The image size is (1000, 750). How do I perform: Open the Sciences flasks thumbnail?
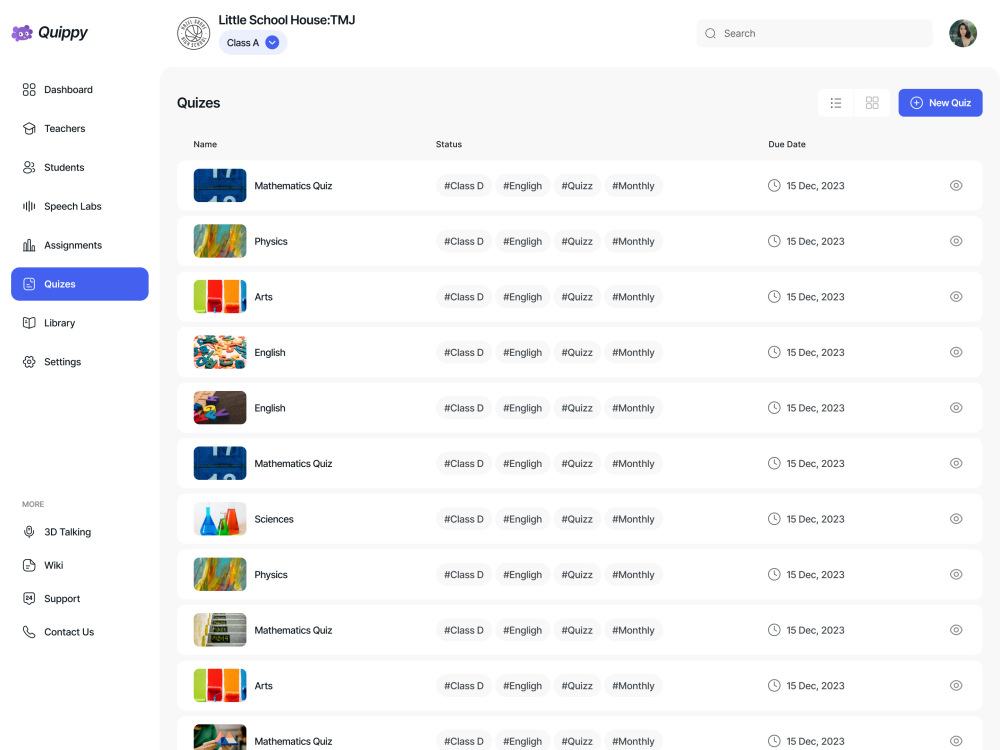point(220,519)
